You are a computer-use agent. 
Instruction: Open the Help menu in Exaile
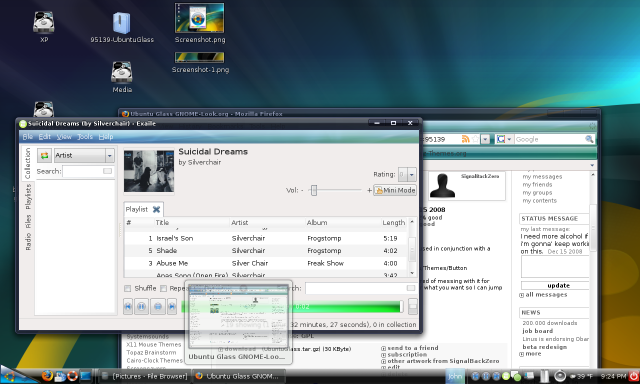[x=106, y=137]
